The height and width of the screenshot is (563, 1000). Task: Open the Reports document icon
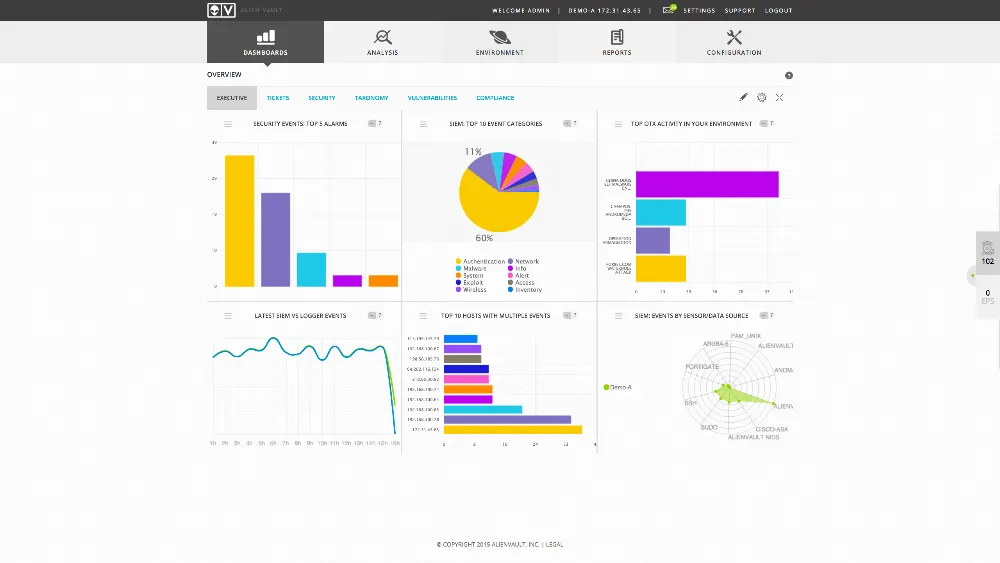617,37
